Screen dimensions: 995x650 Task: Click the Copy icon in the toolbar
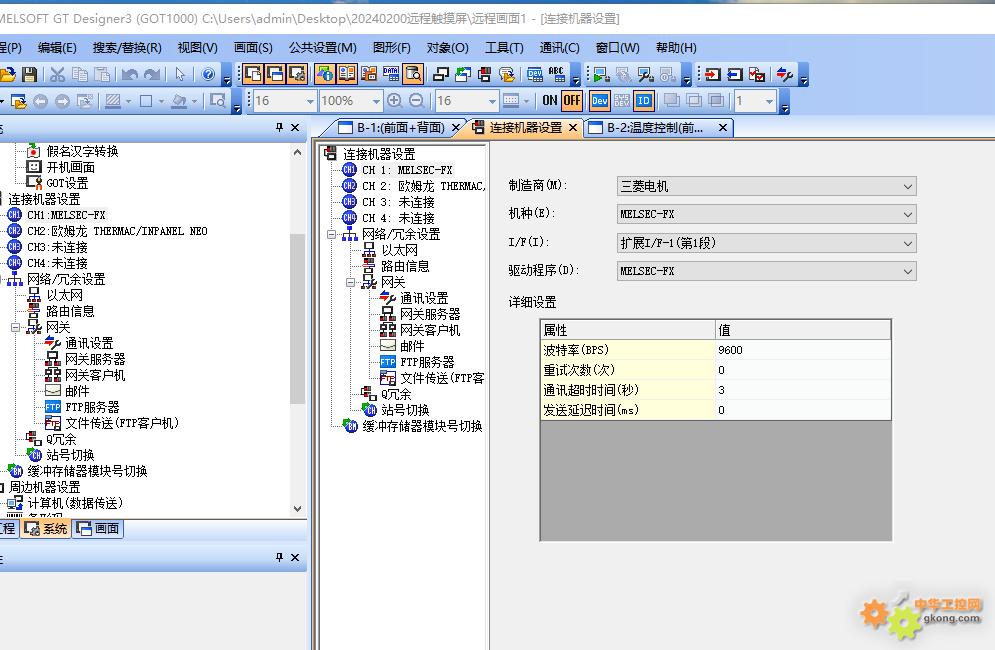point(80,74)
